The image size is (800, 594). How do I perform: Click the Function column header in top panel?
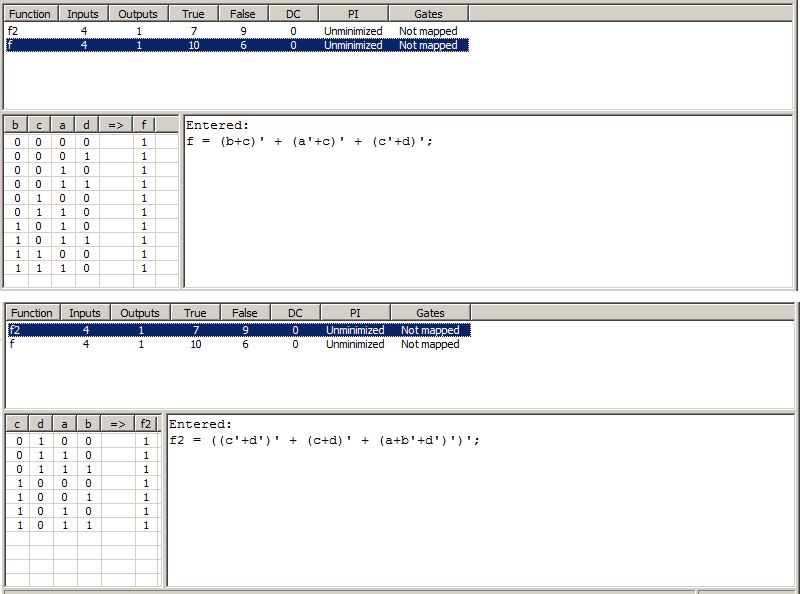click(x=29, y=13)
